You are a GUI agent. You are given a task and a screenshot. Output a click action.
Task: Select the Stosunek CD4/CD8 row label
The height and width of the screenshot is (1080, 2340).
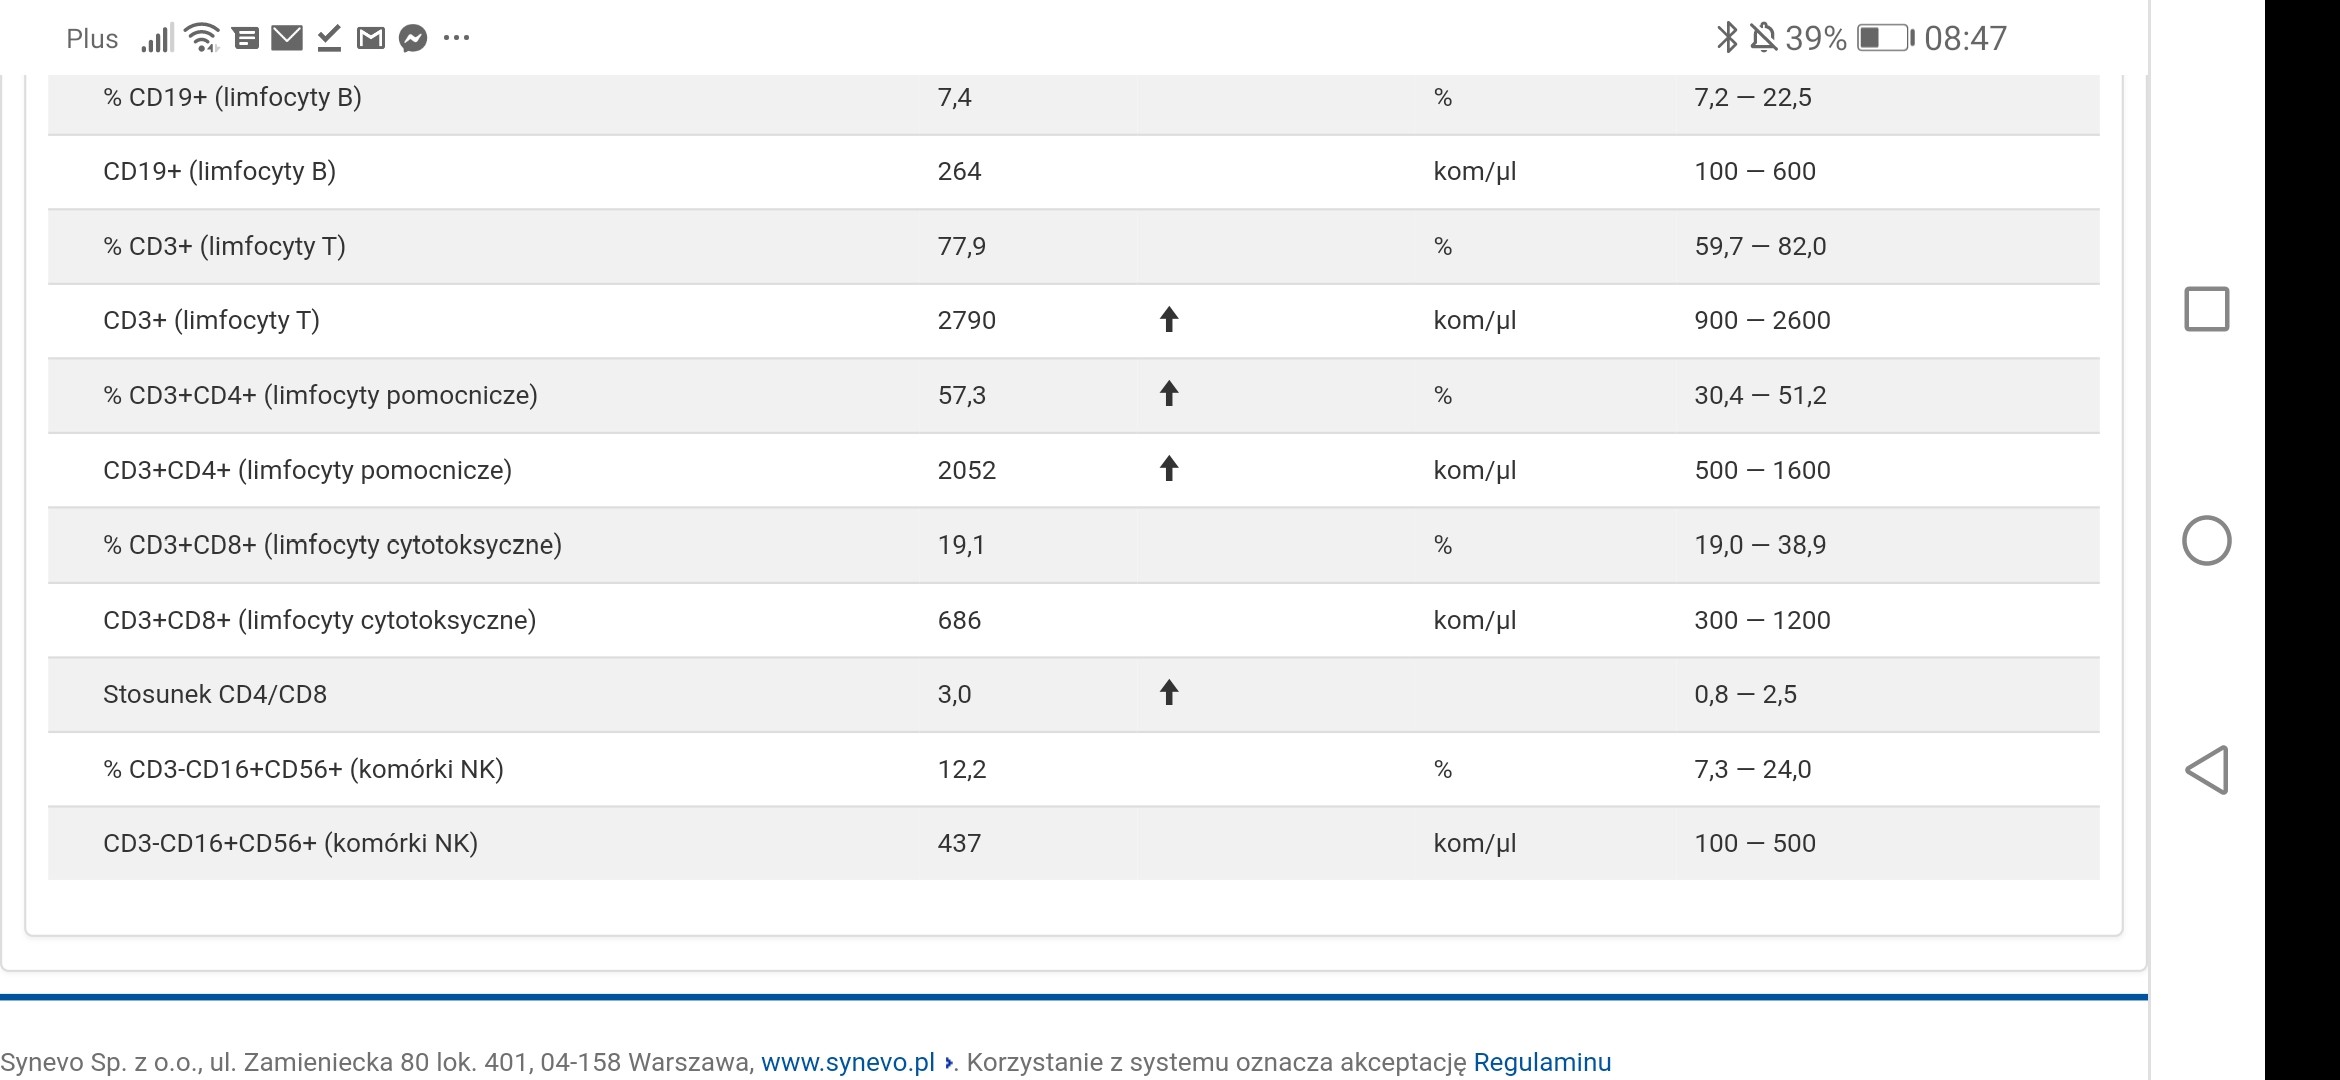pos(215,694)
